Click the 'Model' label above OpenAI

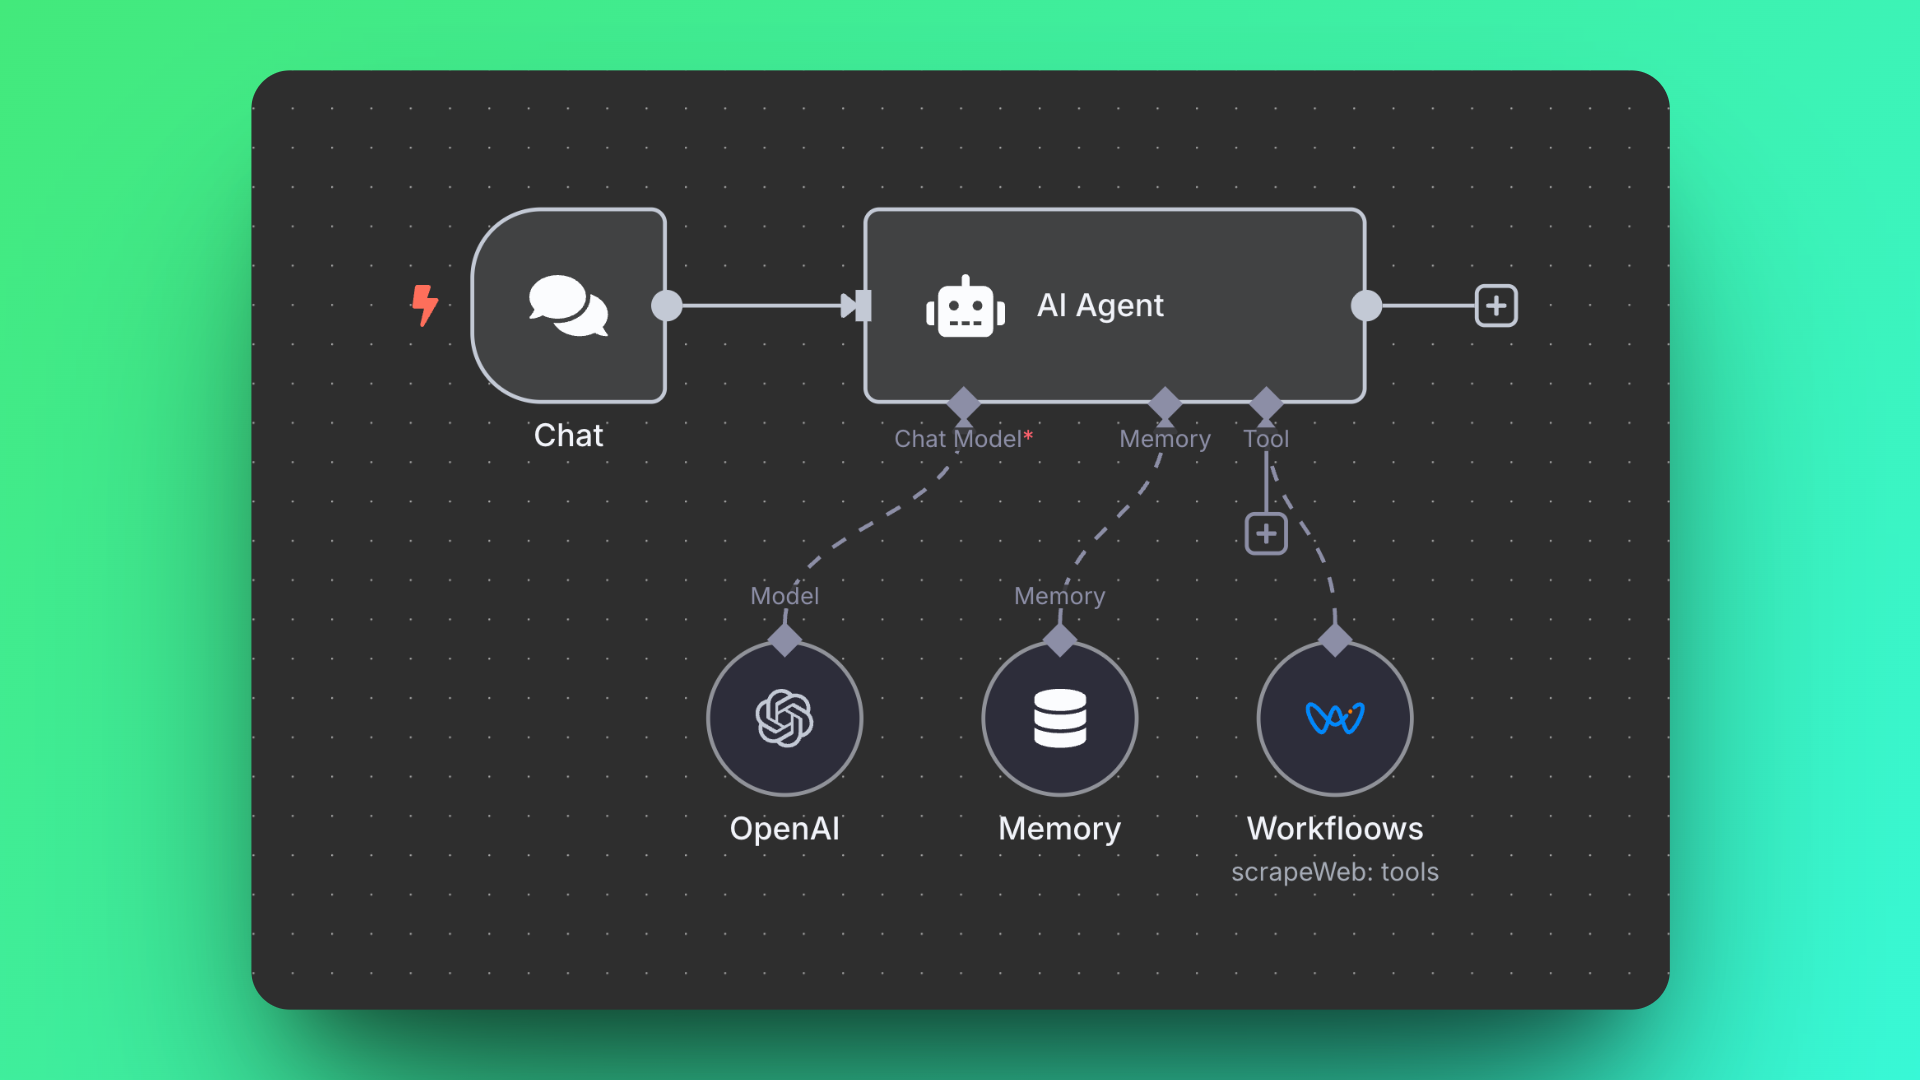click(x=785, y=596)
